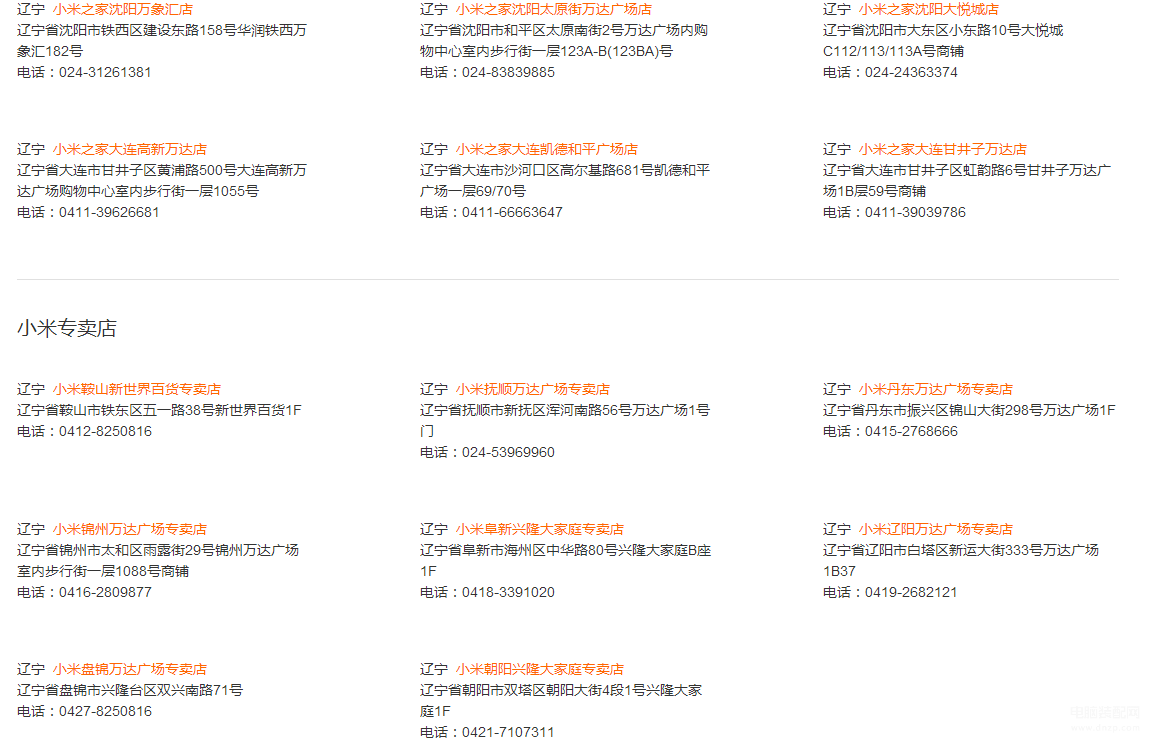Click the address containing 新运大街333号万达广场1B37

click(961, 561)
